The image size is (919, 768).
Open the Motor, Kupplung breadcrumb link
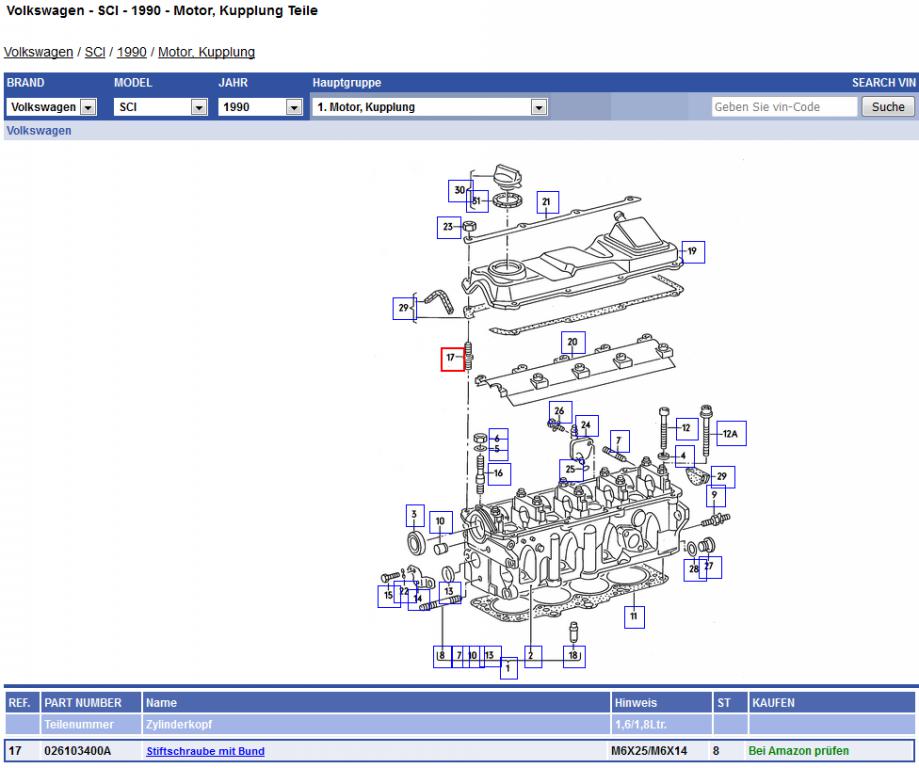pyautogui.click(x=206, y=52)
